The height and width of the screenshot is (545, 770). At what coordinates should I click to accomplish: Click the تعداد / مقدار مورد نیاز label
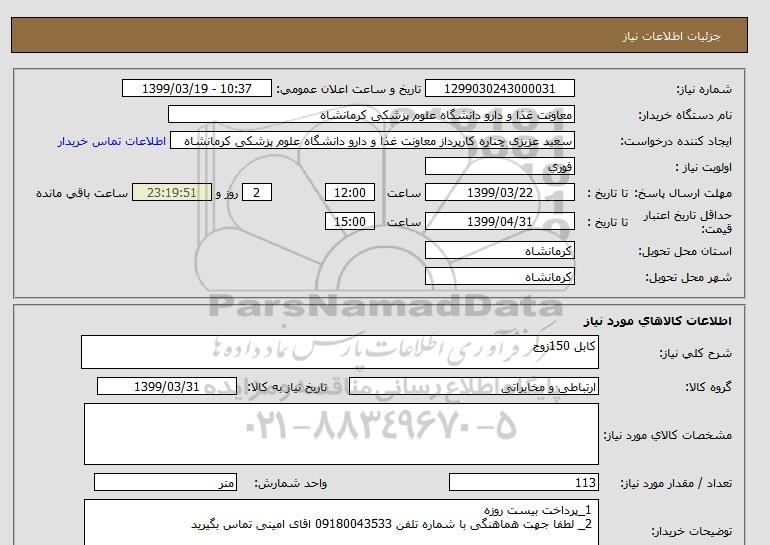click(x=676, y=484)
